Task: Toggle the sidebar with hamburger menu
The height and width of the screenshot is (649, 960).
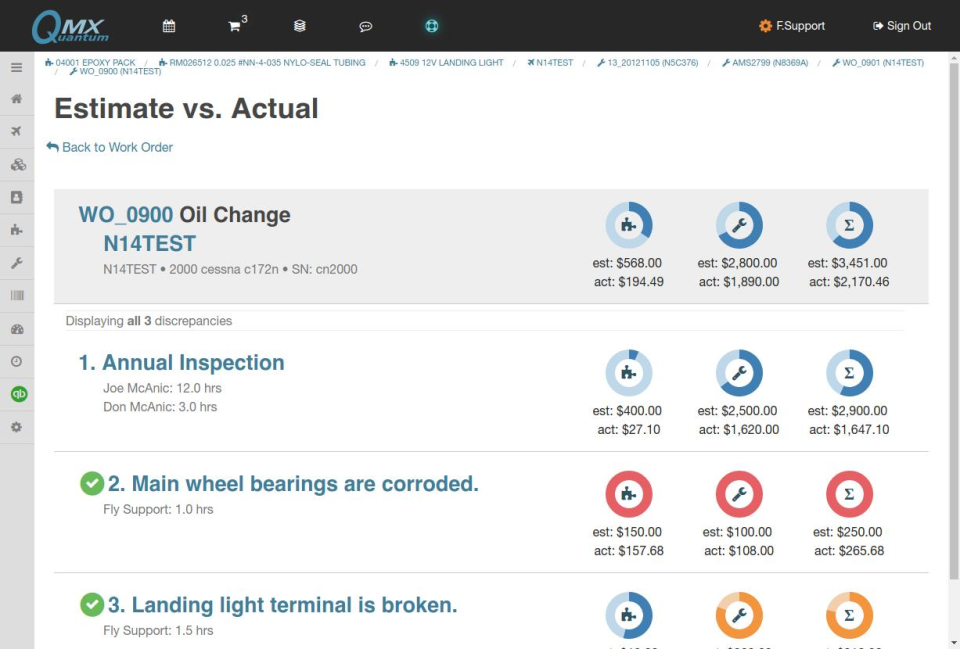Action: [17, 67]
